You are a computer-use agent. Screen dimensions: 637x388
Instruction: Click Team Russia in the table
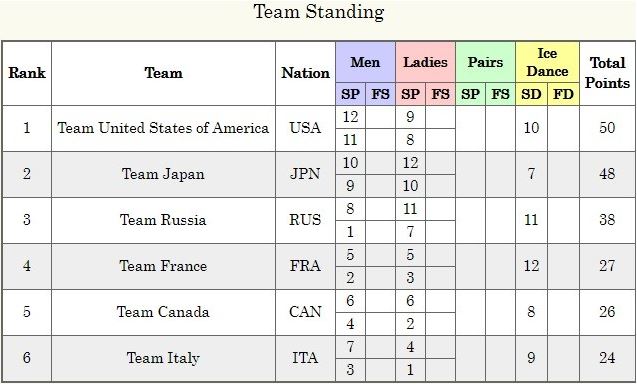click(x=163, y=220)
